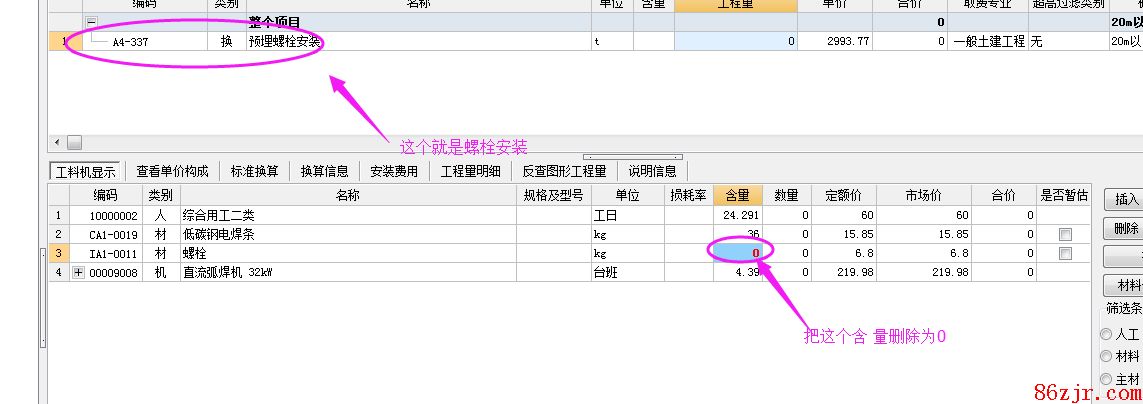This screenshot has width=1143, height=404.
Task: Select the 材料 filter radio button
Action: click(1105, 356)
